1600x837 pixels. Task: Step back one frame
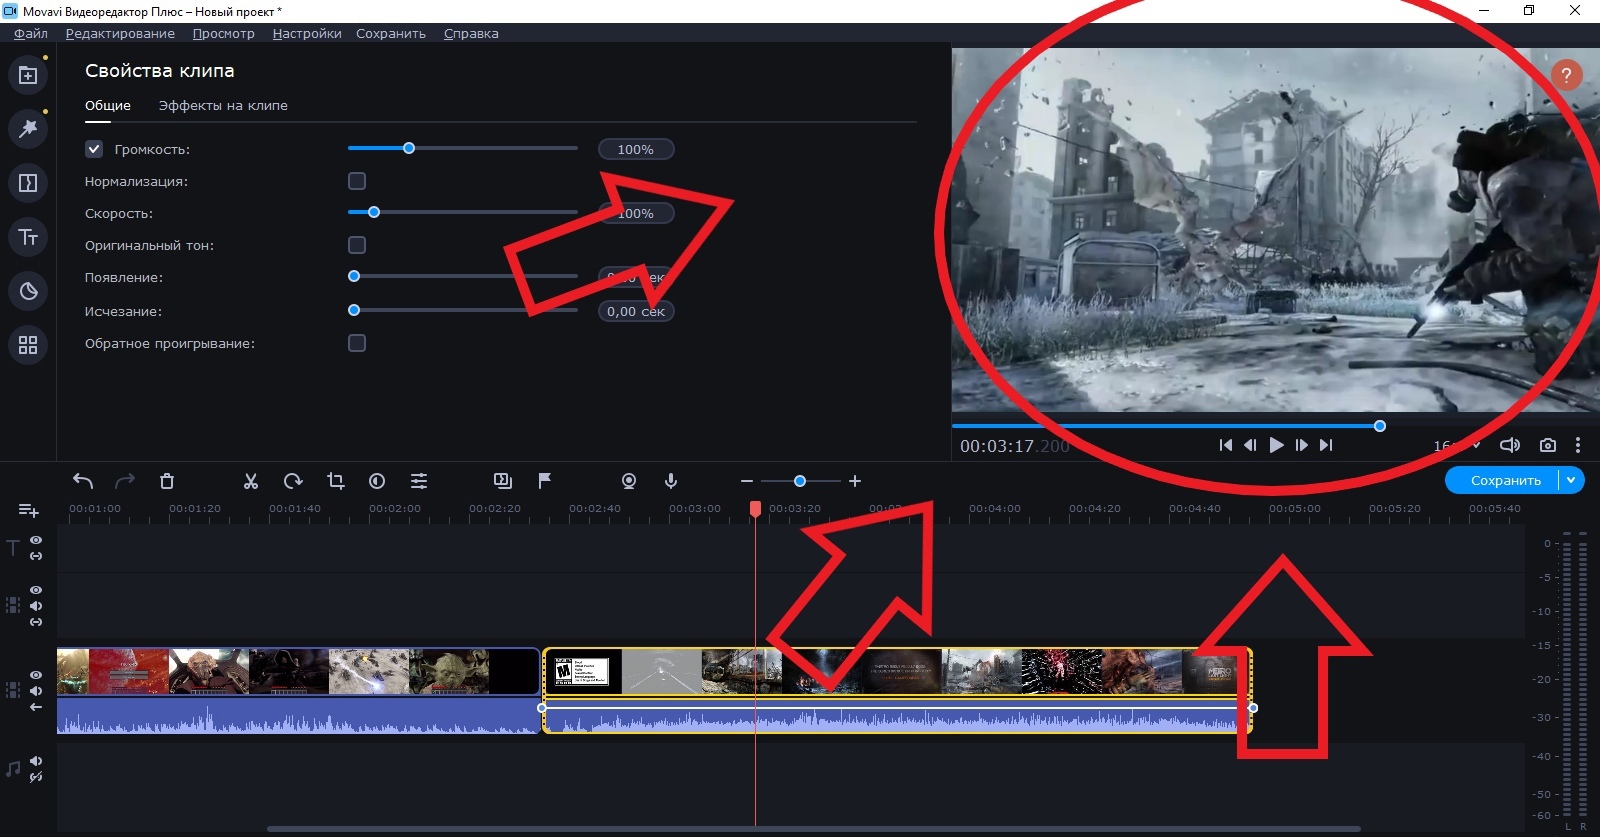click(x=1250, y=445)
